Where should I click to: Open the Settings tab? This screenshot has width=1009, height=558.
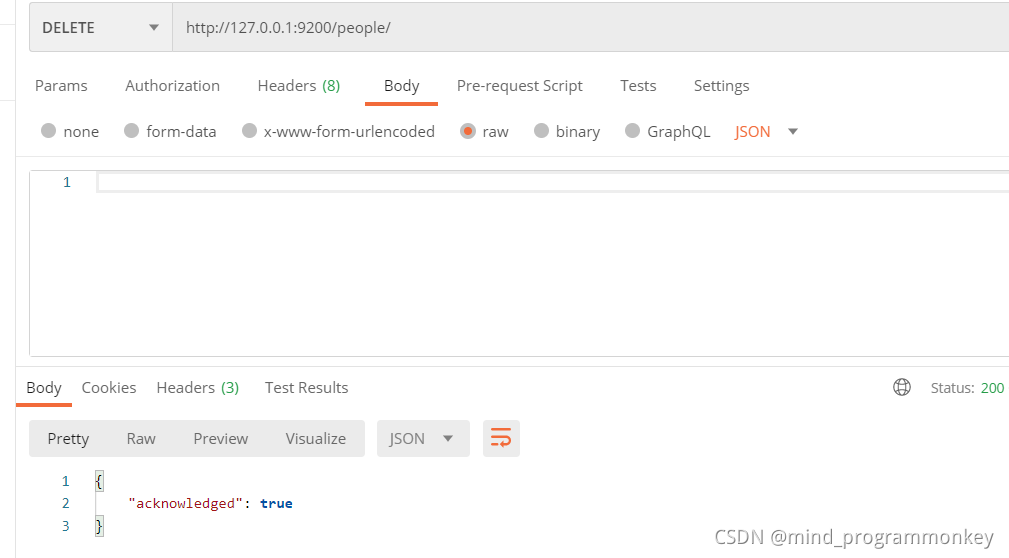(721, 86)
